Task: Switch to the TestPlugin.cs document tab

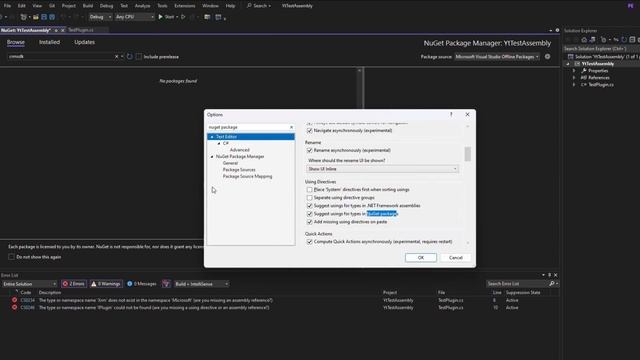Action: click(x=81, y=30)
